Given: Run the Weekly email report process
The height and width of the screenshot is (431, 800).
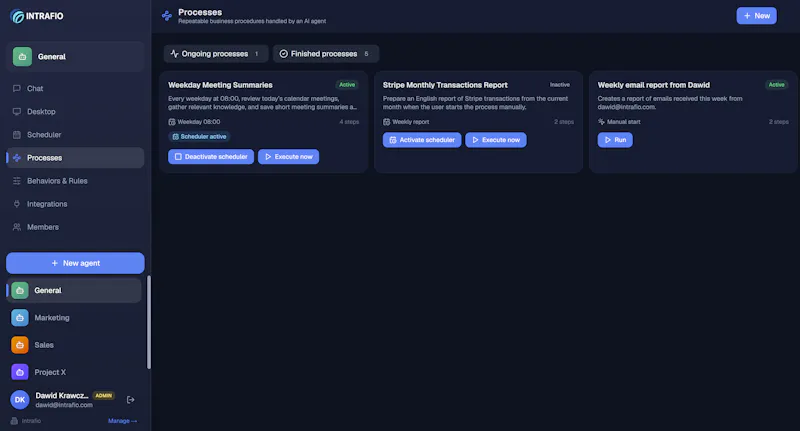Looking at the screenshot, I should point(615,140).
